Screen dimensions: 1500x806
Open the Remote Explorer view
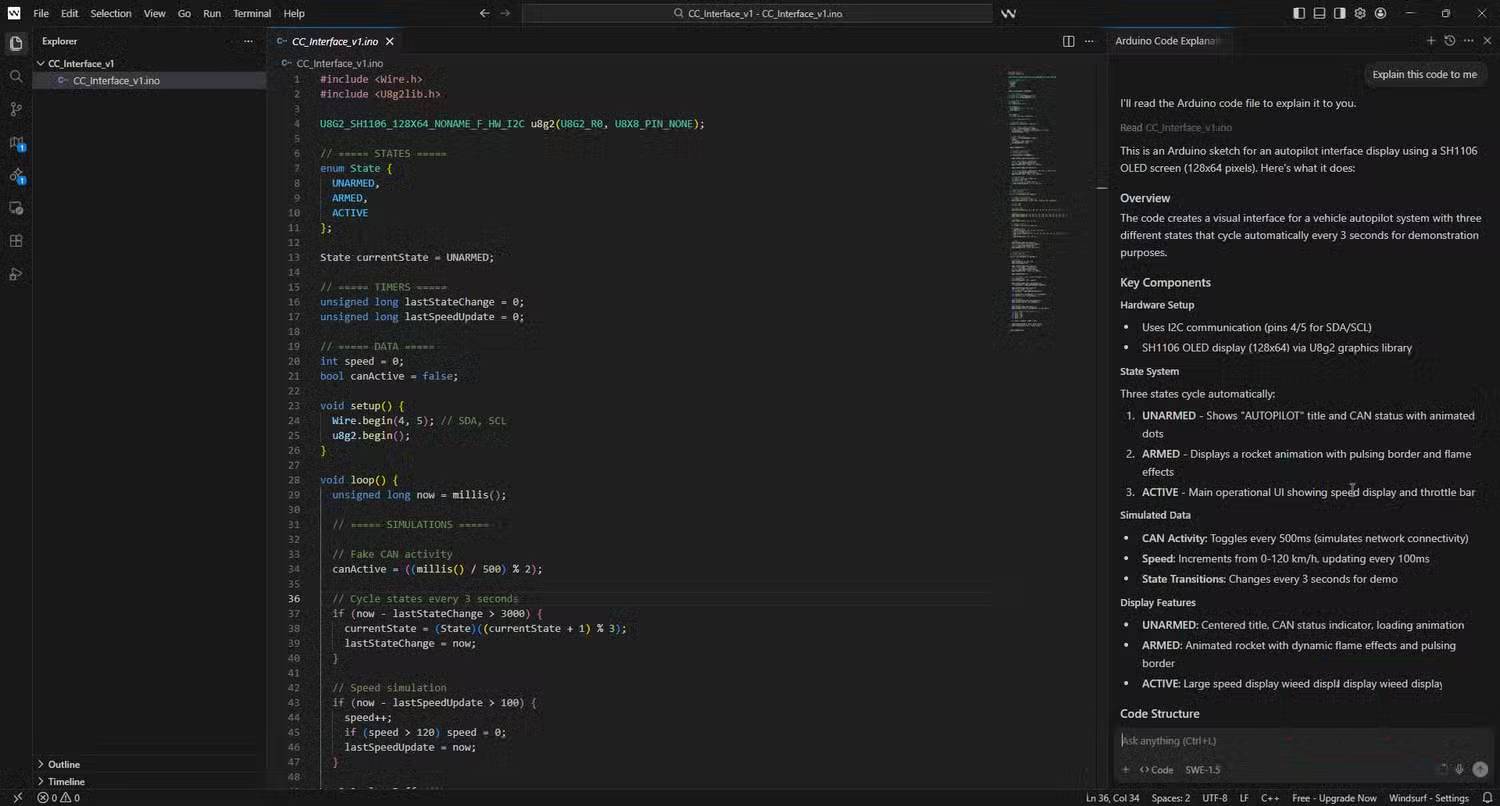point(15,208)
